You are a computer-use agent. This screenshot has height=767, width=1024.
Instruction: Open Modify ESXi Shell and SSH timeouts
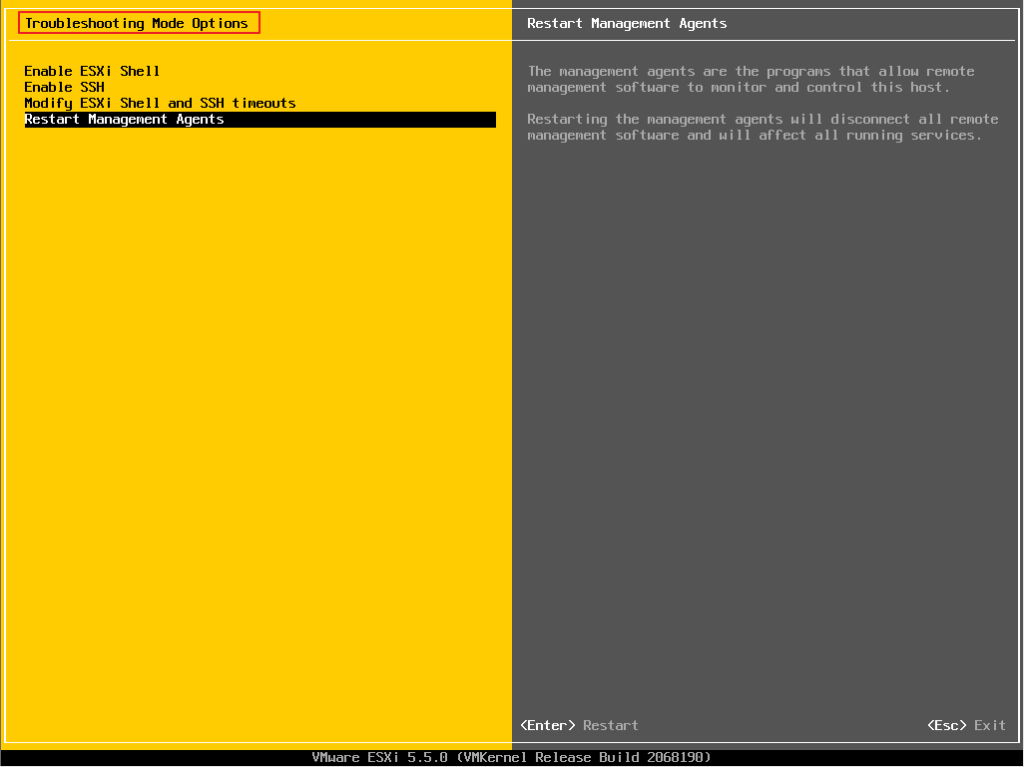click(160, 103)
